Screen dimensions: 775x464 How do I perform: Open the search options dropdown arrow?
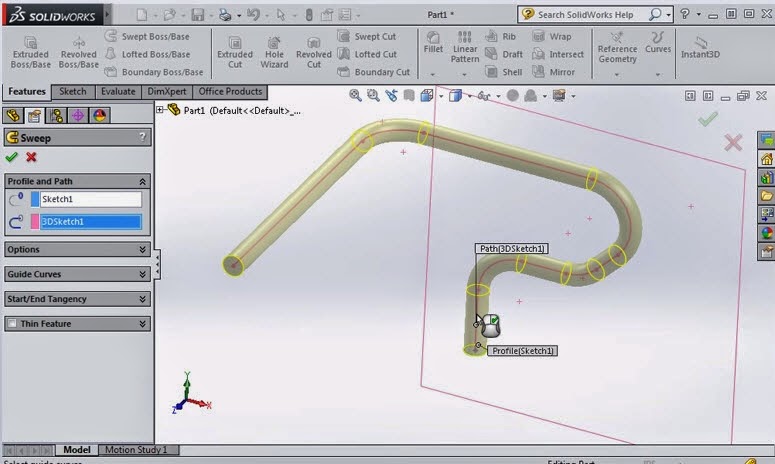pos(668,15)
